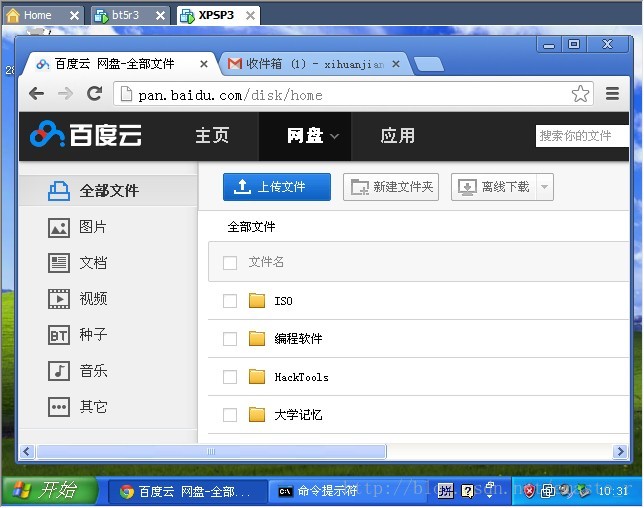Click the 10:31 taskbar clock
The height and width of the screenshot is (508, 644).
(x=613, y=491)
